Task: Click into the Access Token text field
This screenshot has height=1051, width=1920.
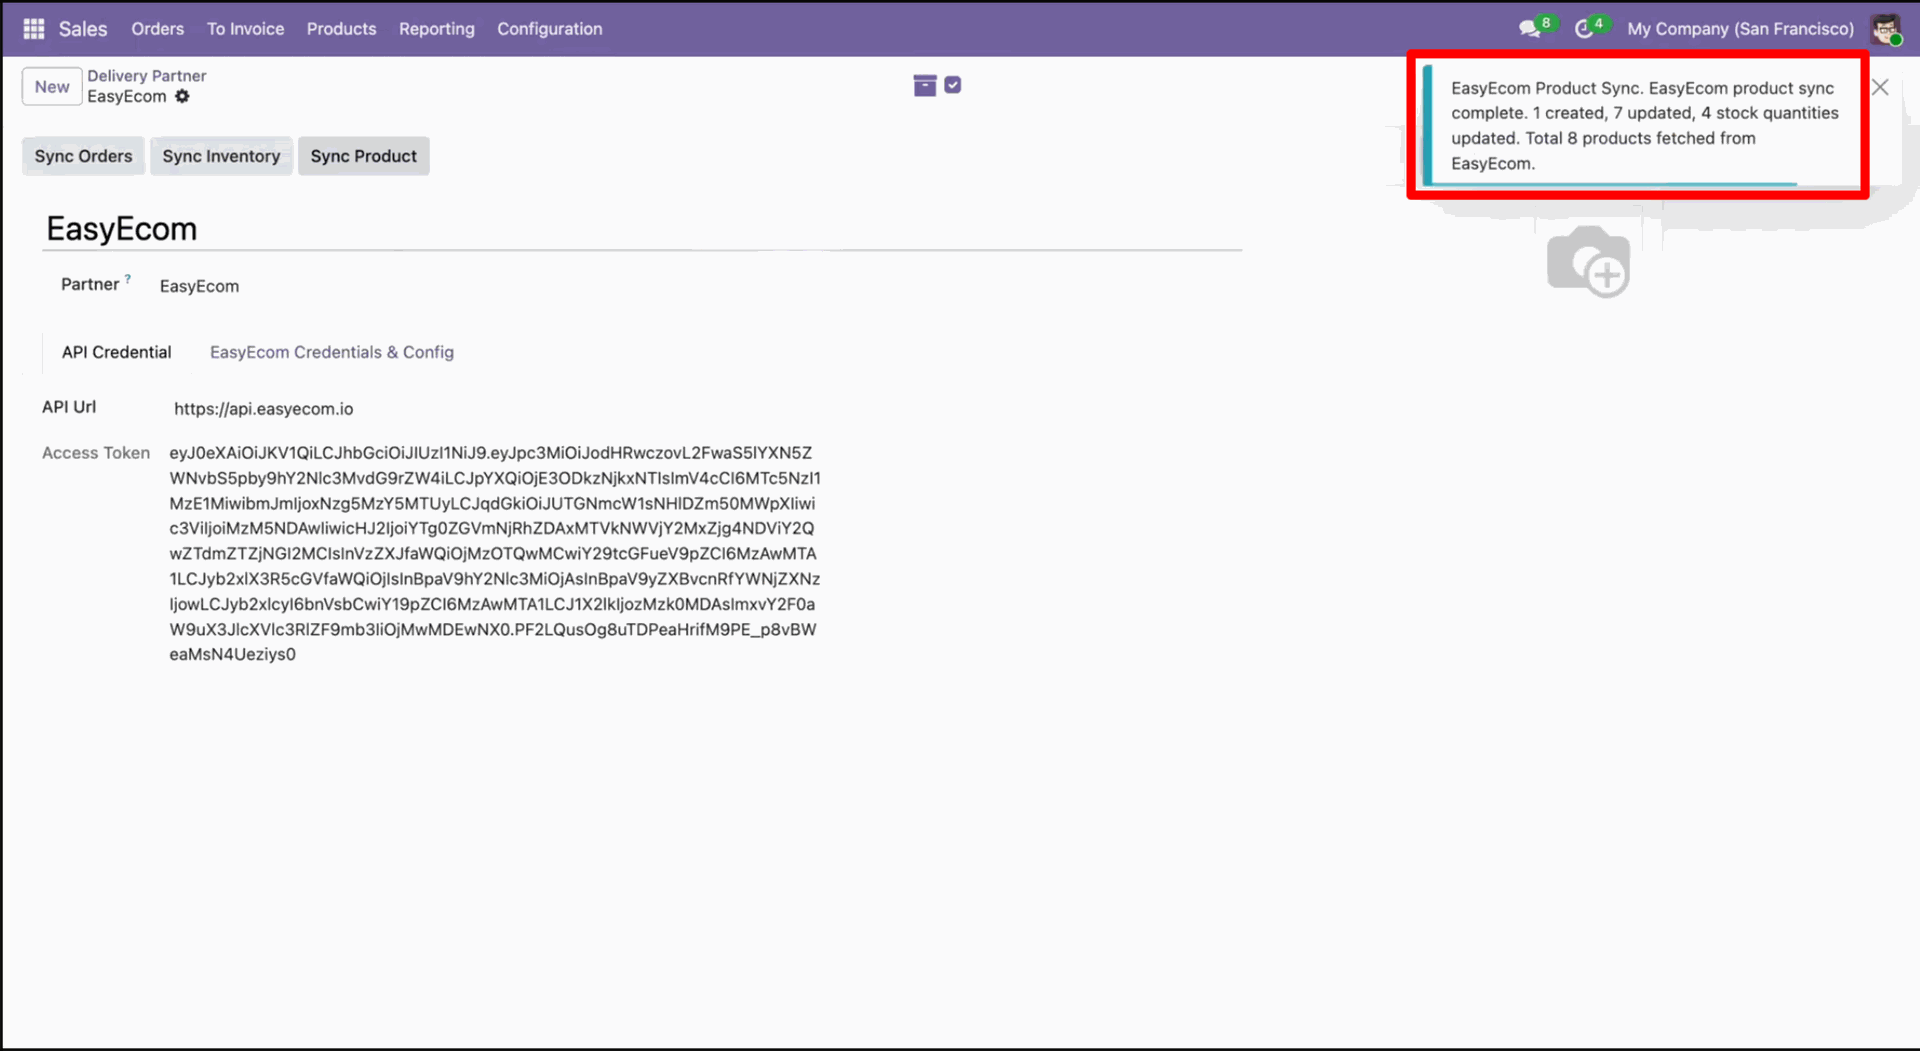Action: tap(495, 553)
